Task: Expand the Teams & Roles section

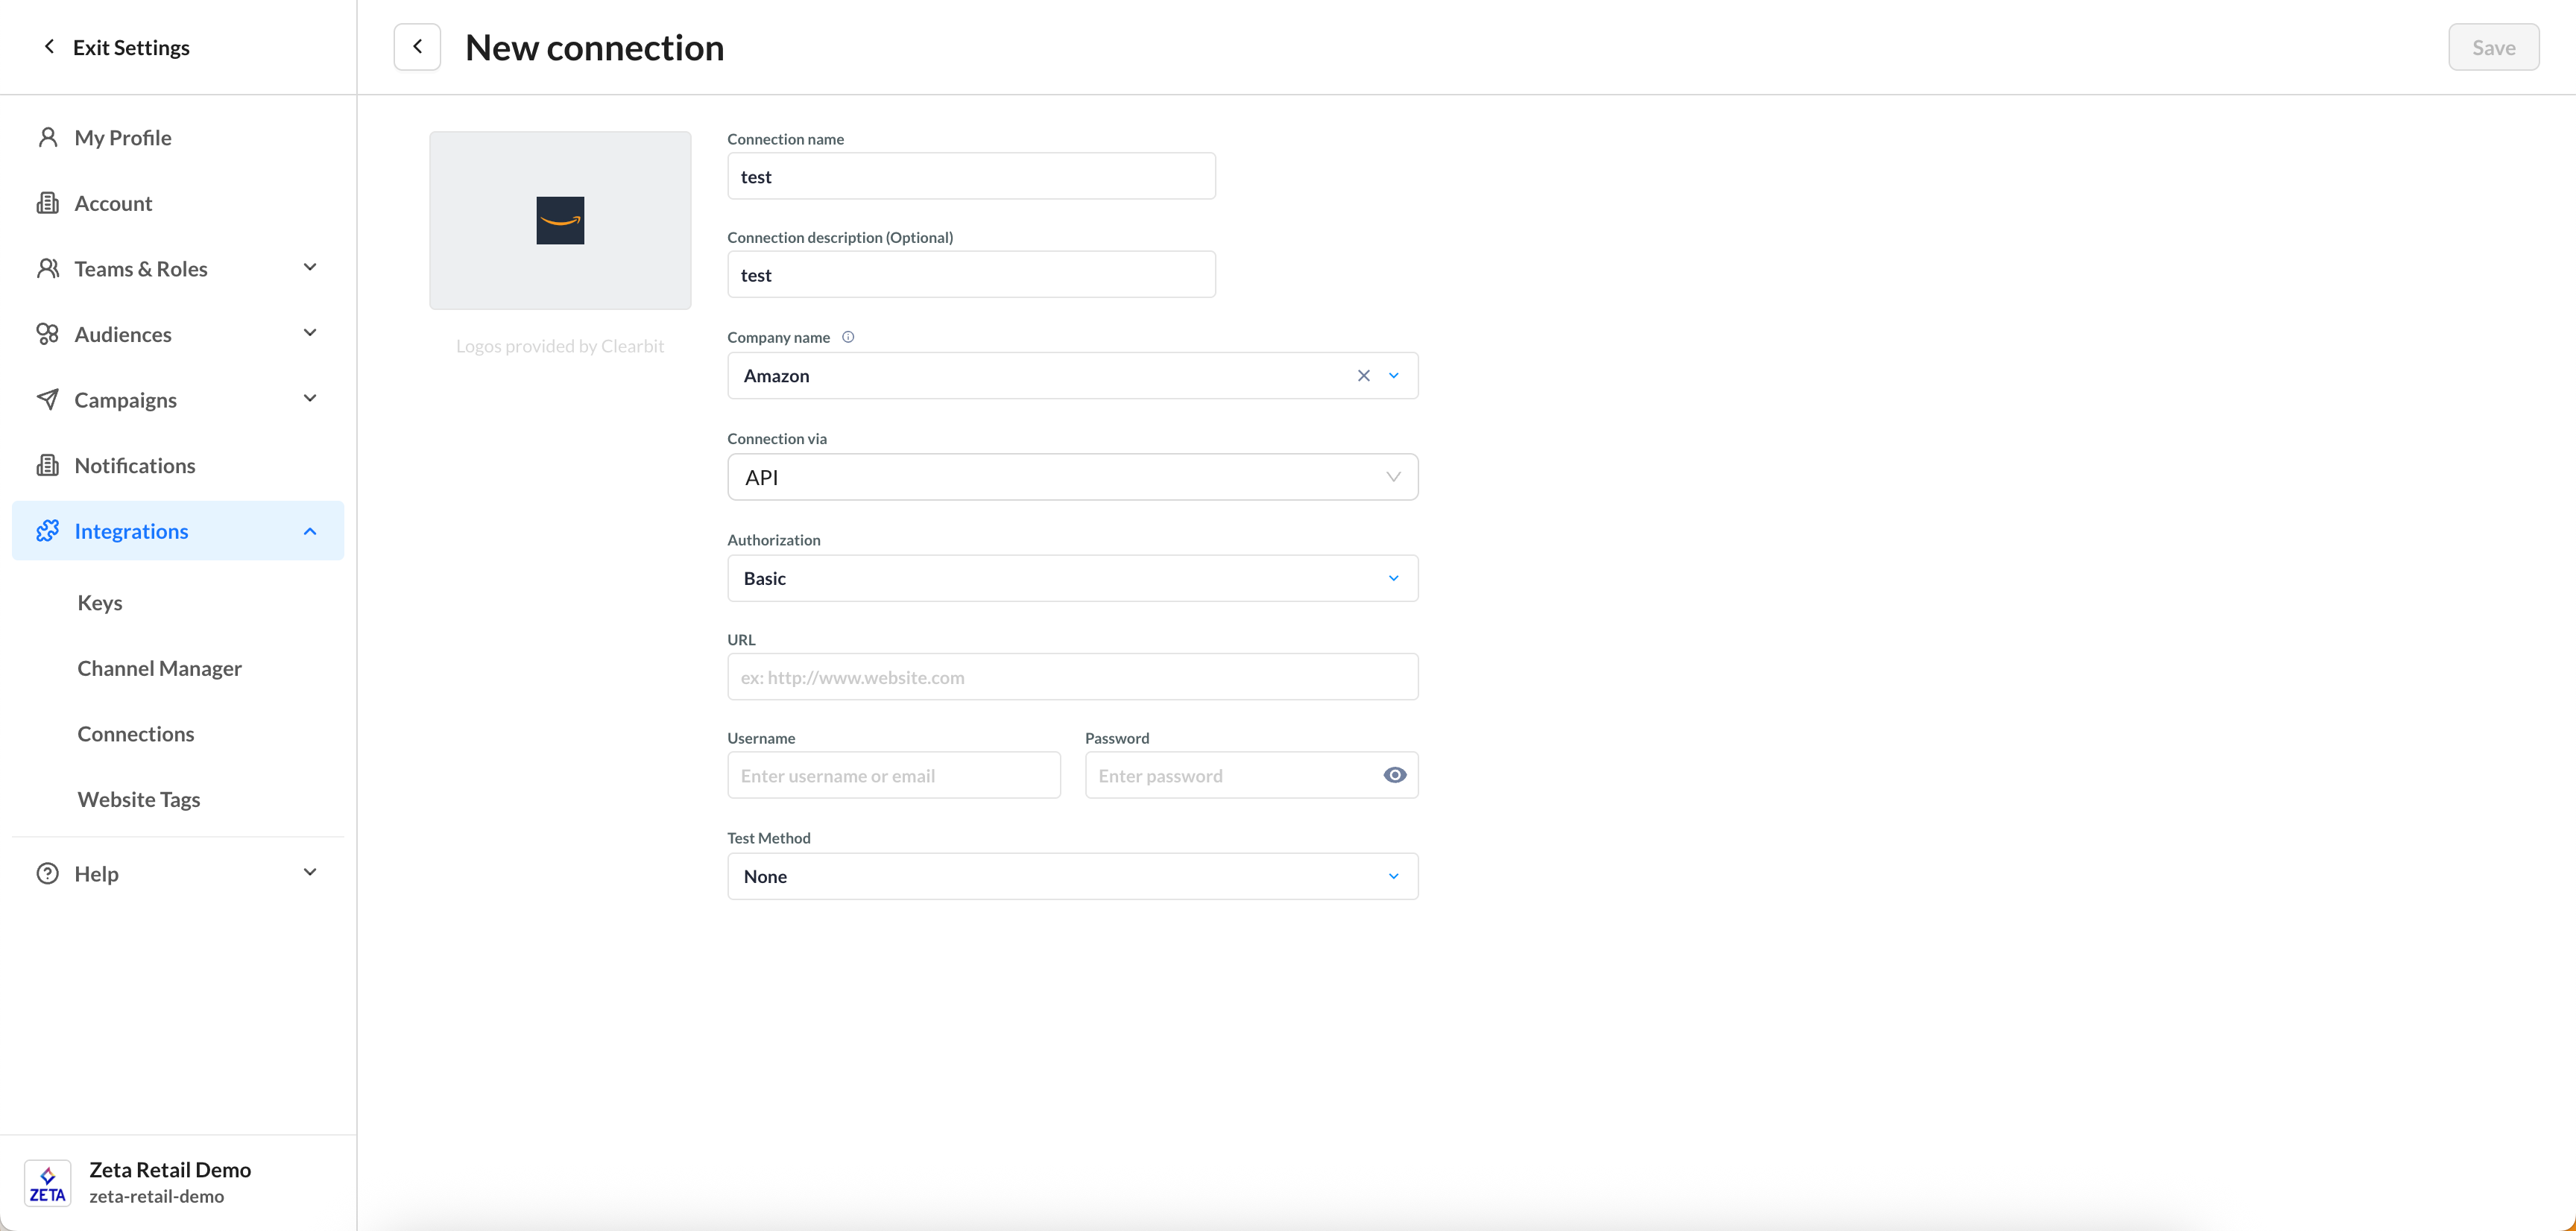Action: coord(309,268)
